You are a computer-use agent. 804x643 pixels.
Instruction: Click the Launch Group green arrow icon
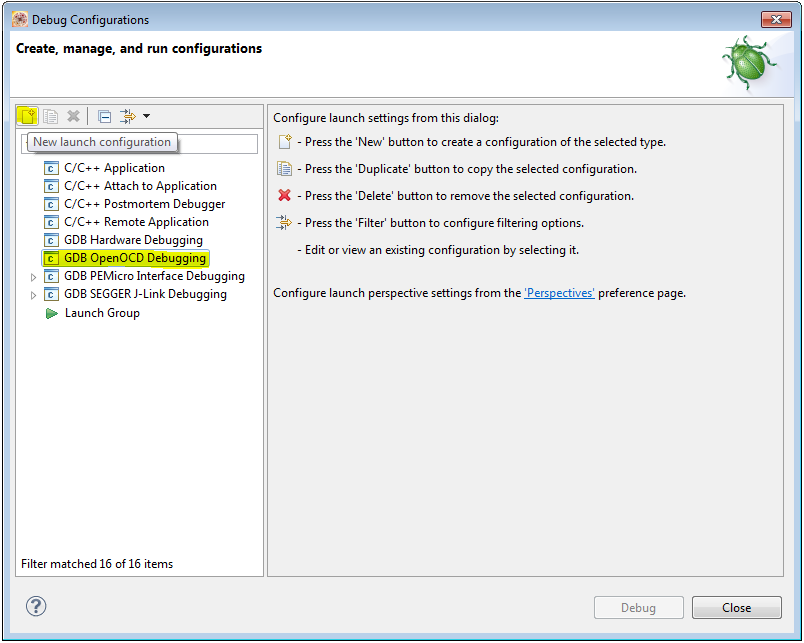(52, 313)
